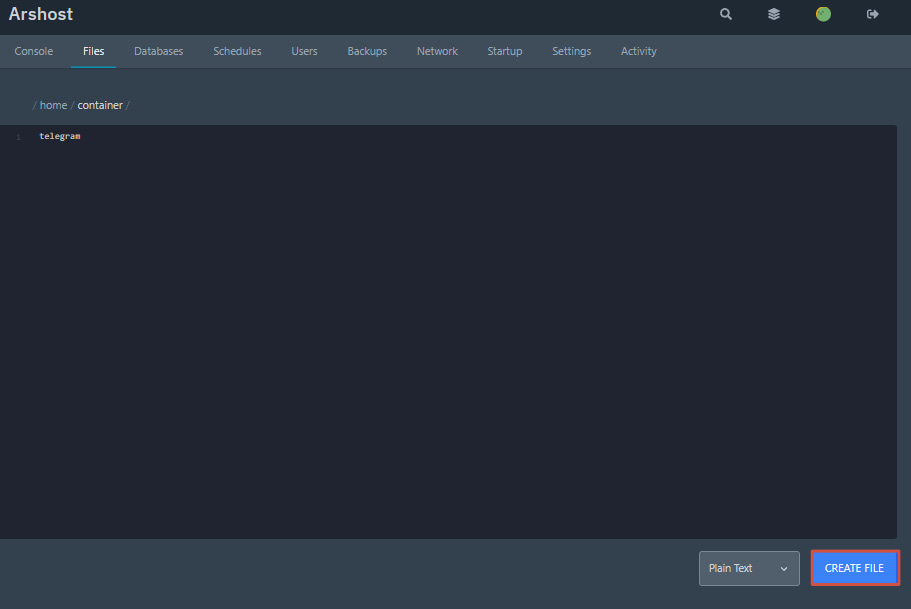911x609 pixels.
Task: View the Activity tab
Action: (x=639, y=51)
